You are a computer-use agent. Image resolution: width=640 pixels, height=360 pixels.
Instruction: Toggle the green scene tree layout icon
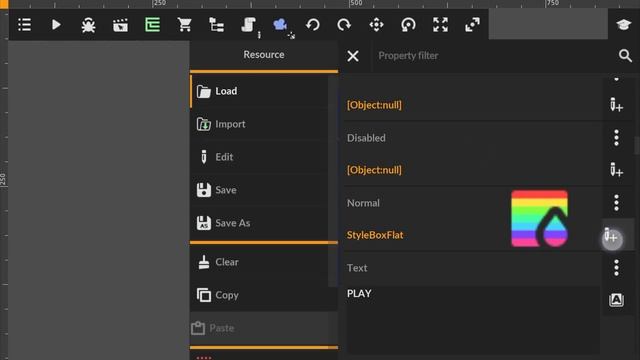[x=153, y=25]
